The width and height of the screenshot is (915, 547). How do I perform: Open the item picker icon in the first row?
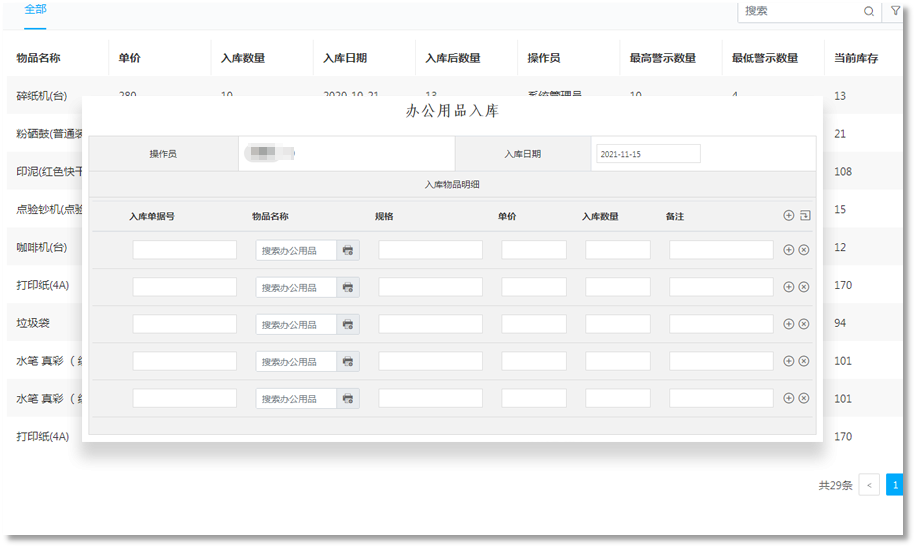click(x=348, y=250)
